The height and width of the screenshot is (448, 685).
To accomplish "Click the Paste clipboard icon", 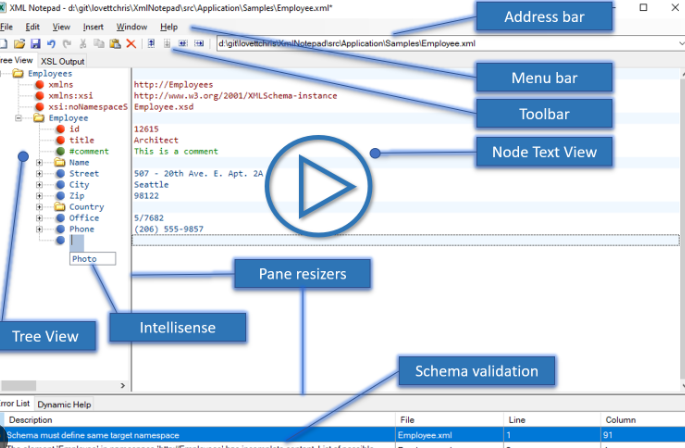I will click(x=114, y=44).
